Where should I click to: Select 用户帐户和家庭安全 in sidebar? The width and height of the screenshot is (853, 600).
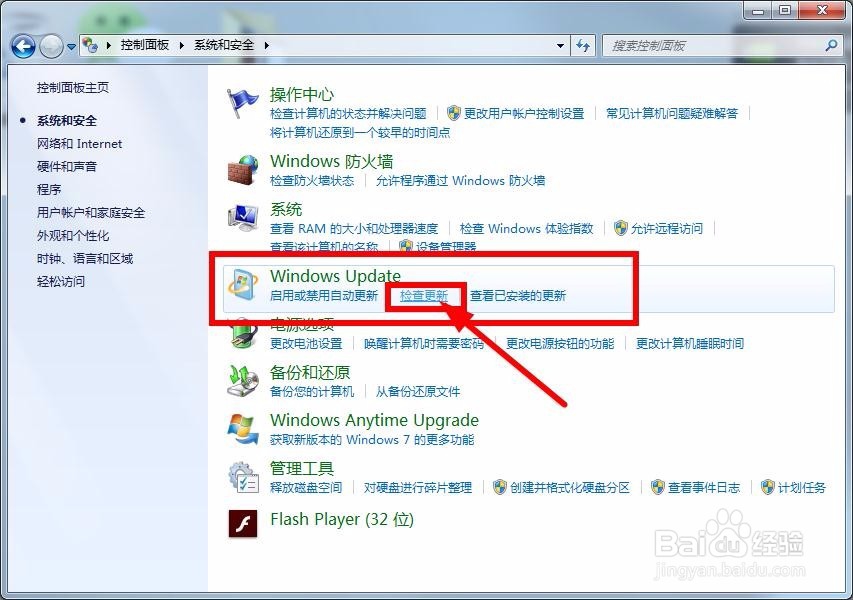click(91, 213)
